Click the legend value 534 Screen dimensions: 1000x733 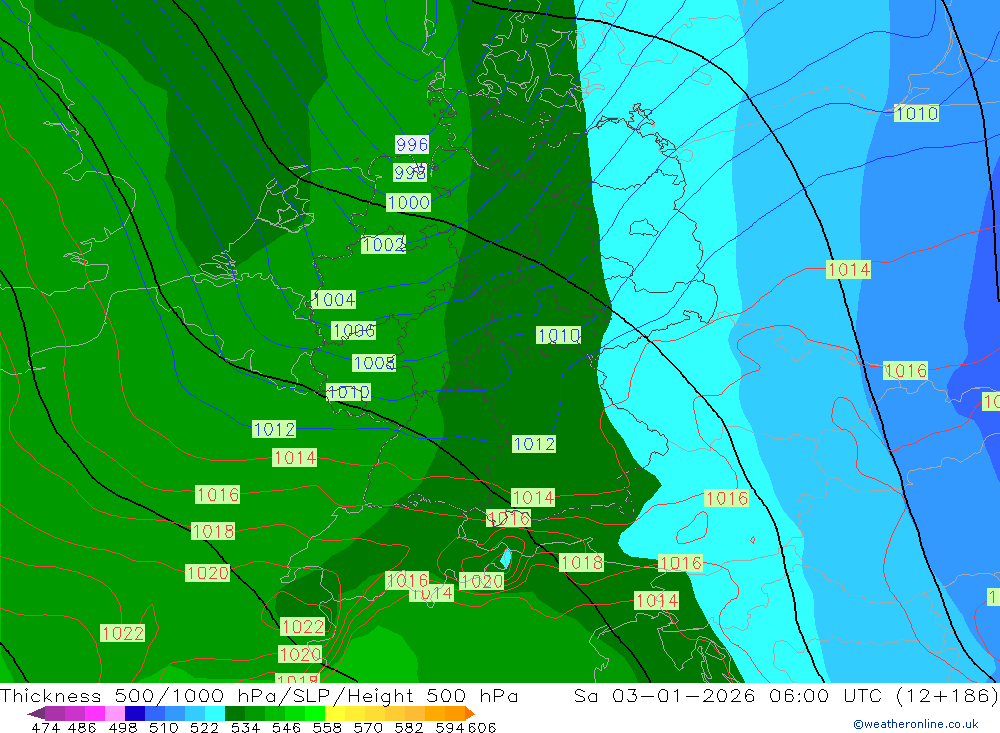point(246,728)
